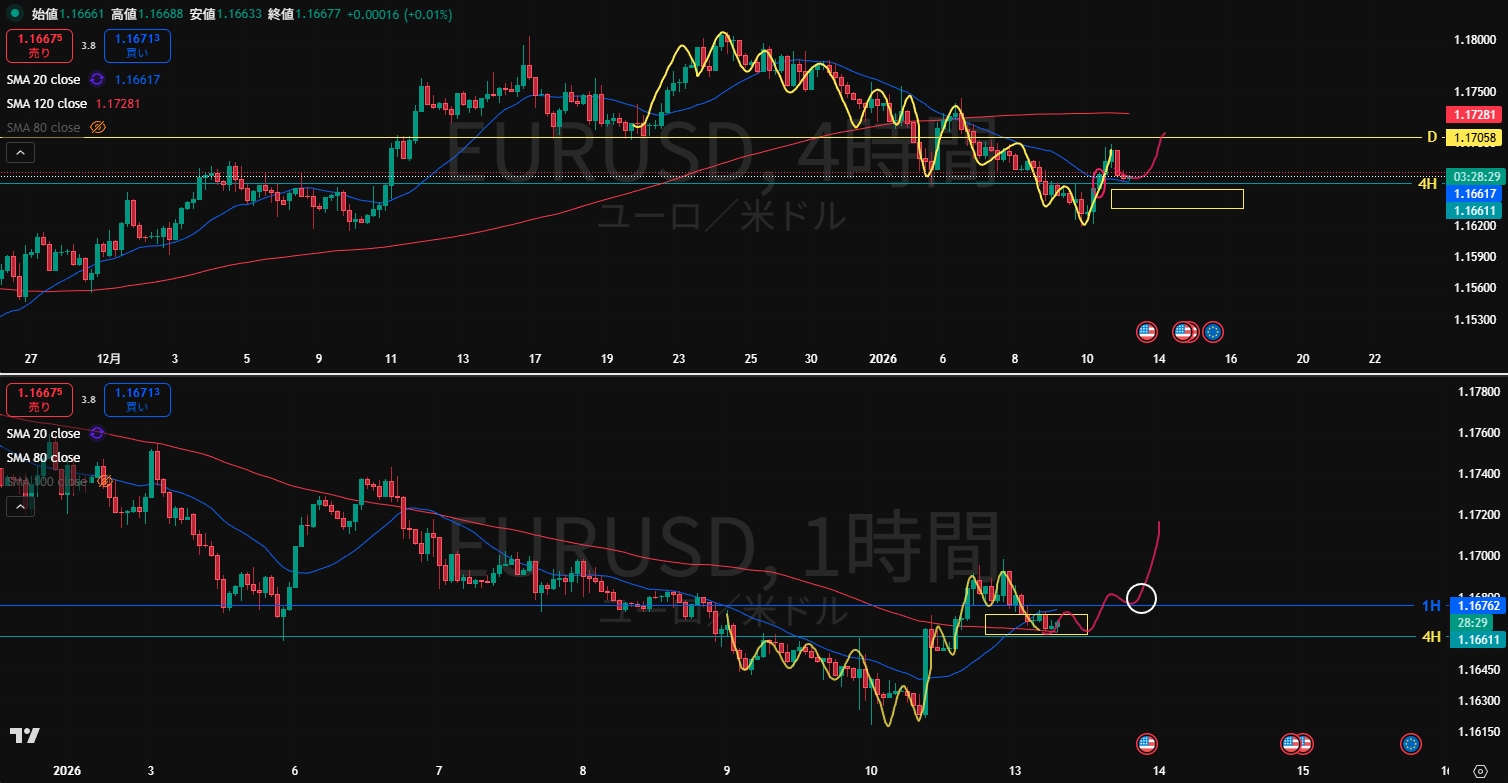Click the blue Buy (買い) button in 1-hour chart
Image resolution: width=1508 pixels, height=783 pixels.
(137, 400)
